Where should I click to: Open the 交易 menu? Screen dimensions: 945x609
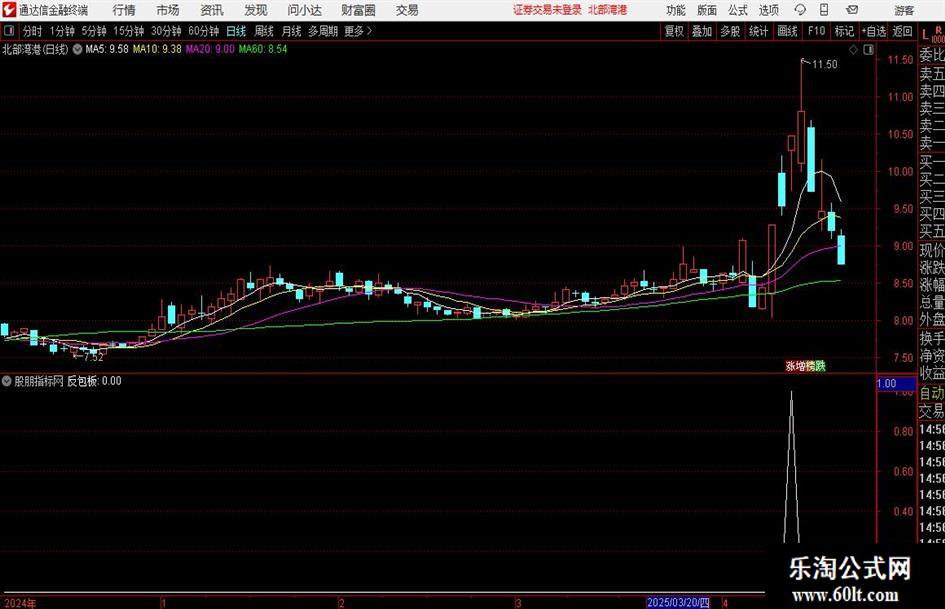[407, 10]
